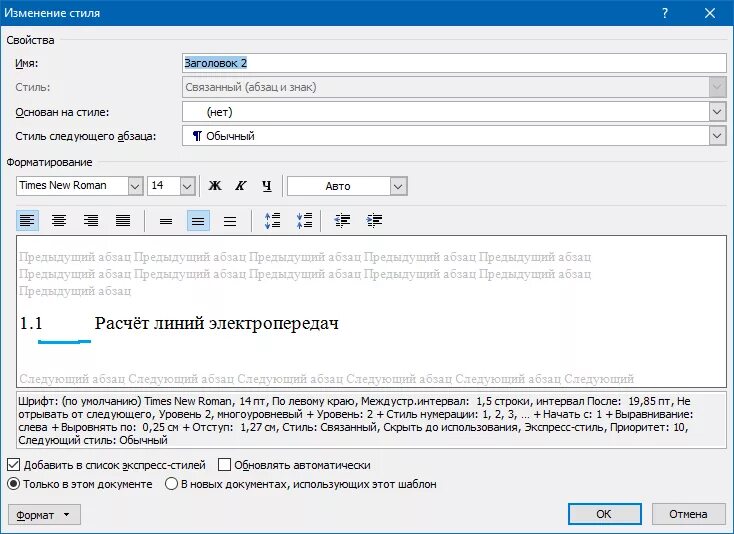Viewport: 734px width, 534px height.
Task: Set 1.5 line spacing
Action: (198, 220)
